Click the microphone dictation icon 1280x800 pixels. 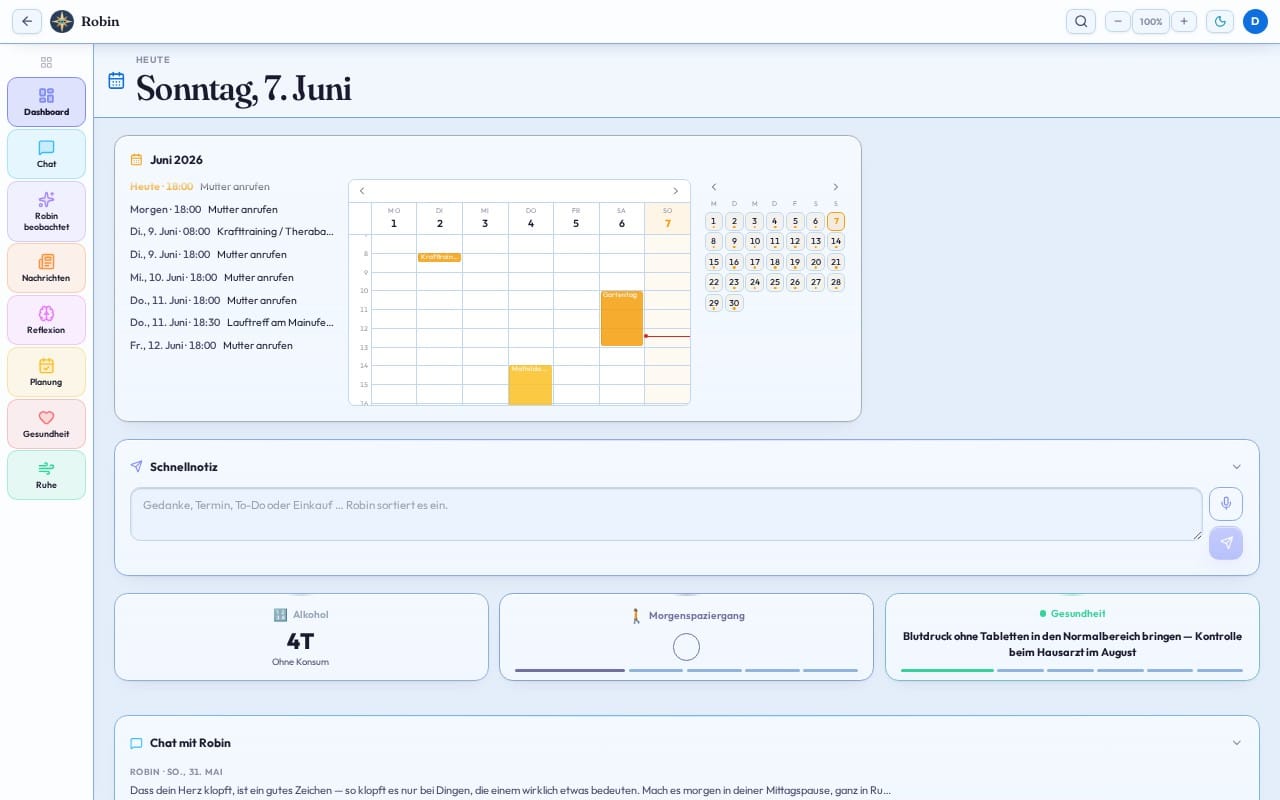point(1226,503)
